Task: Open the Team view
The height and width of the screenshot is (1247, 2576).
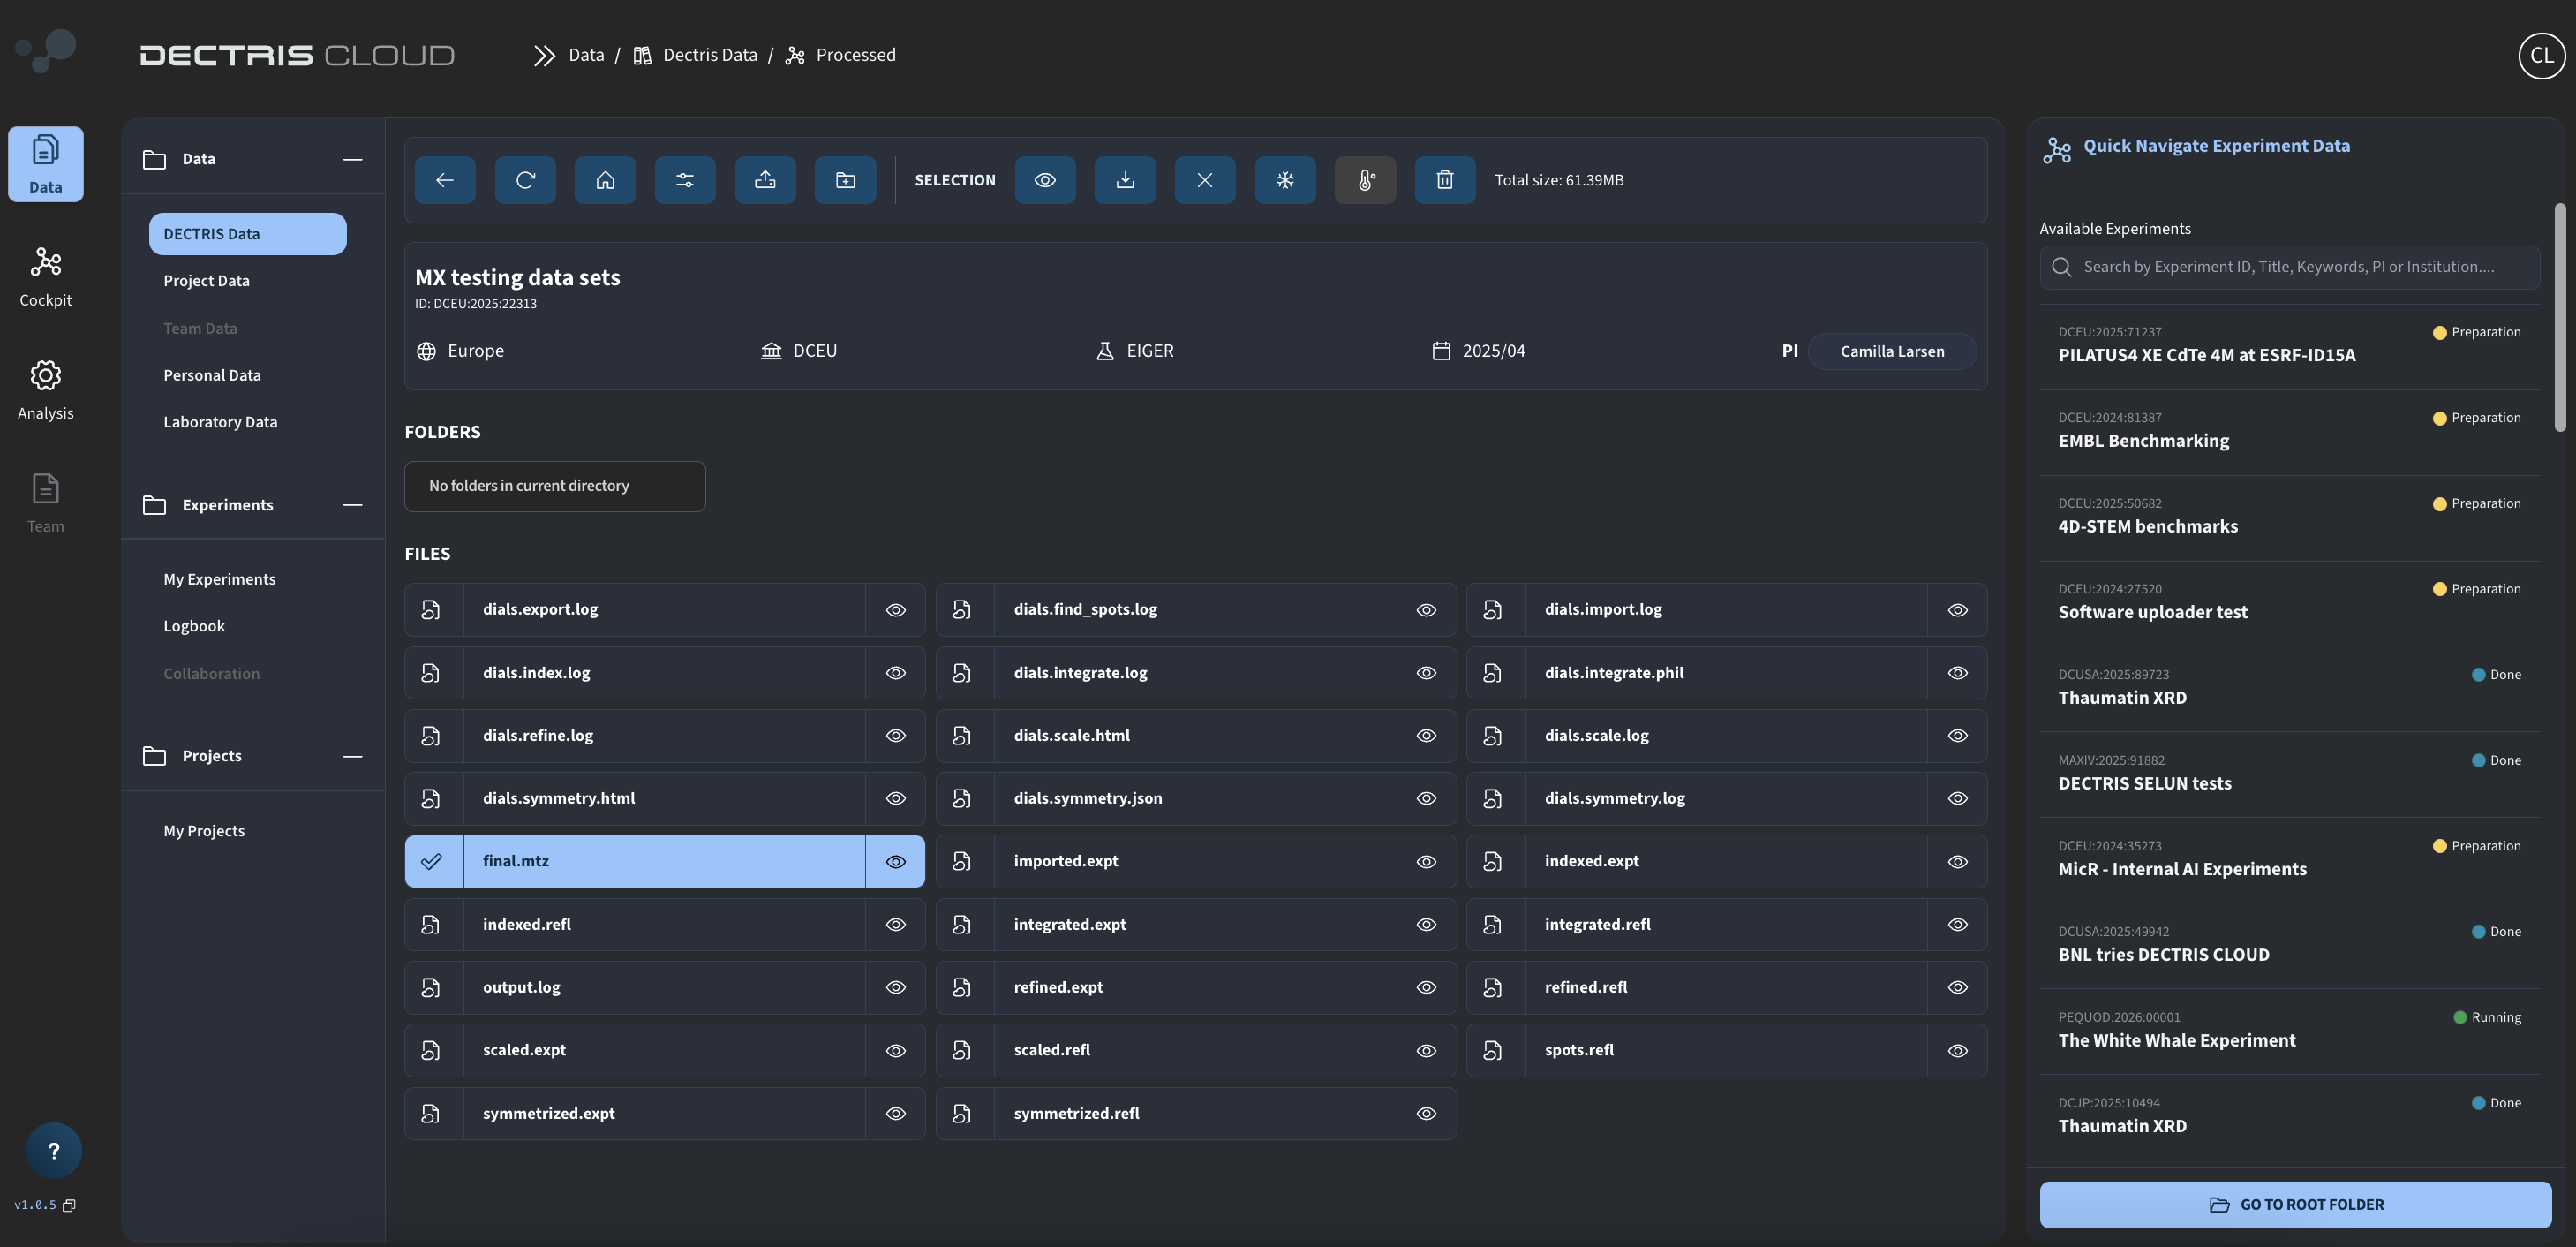Action: point(46,503)
